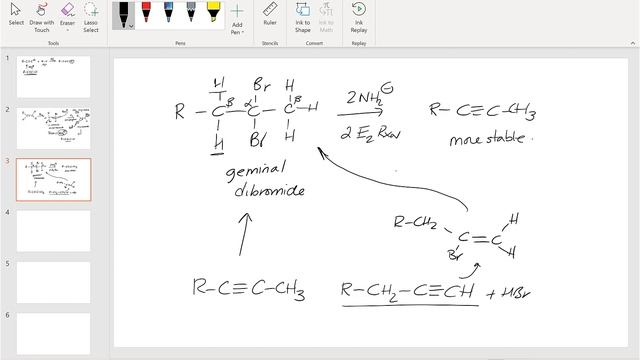Viewport: 640px width, 360px height.
Task: Click the 'more stable' handwritten note
Action: [491, 139]
